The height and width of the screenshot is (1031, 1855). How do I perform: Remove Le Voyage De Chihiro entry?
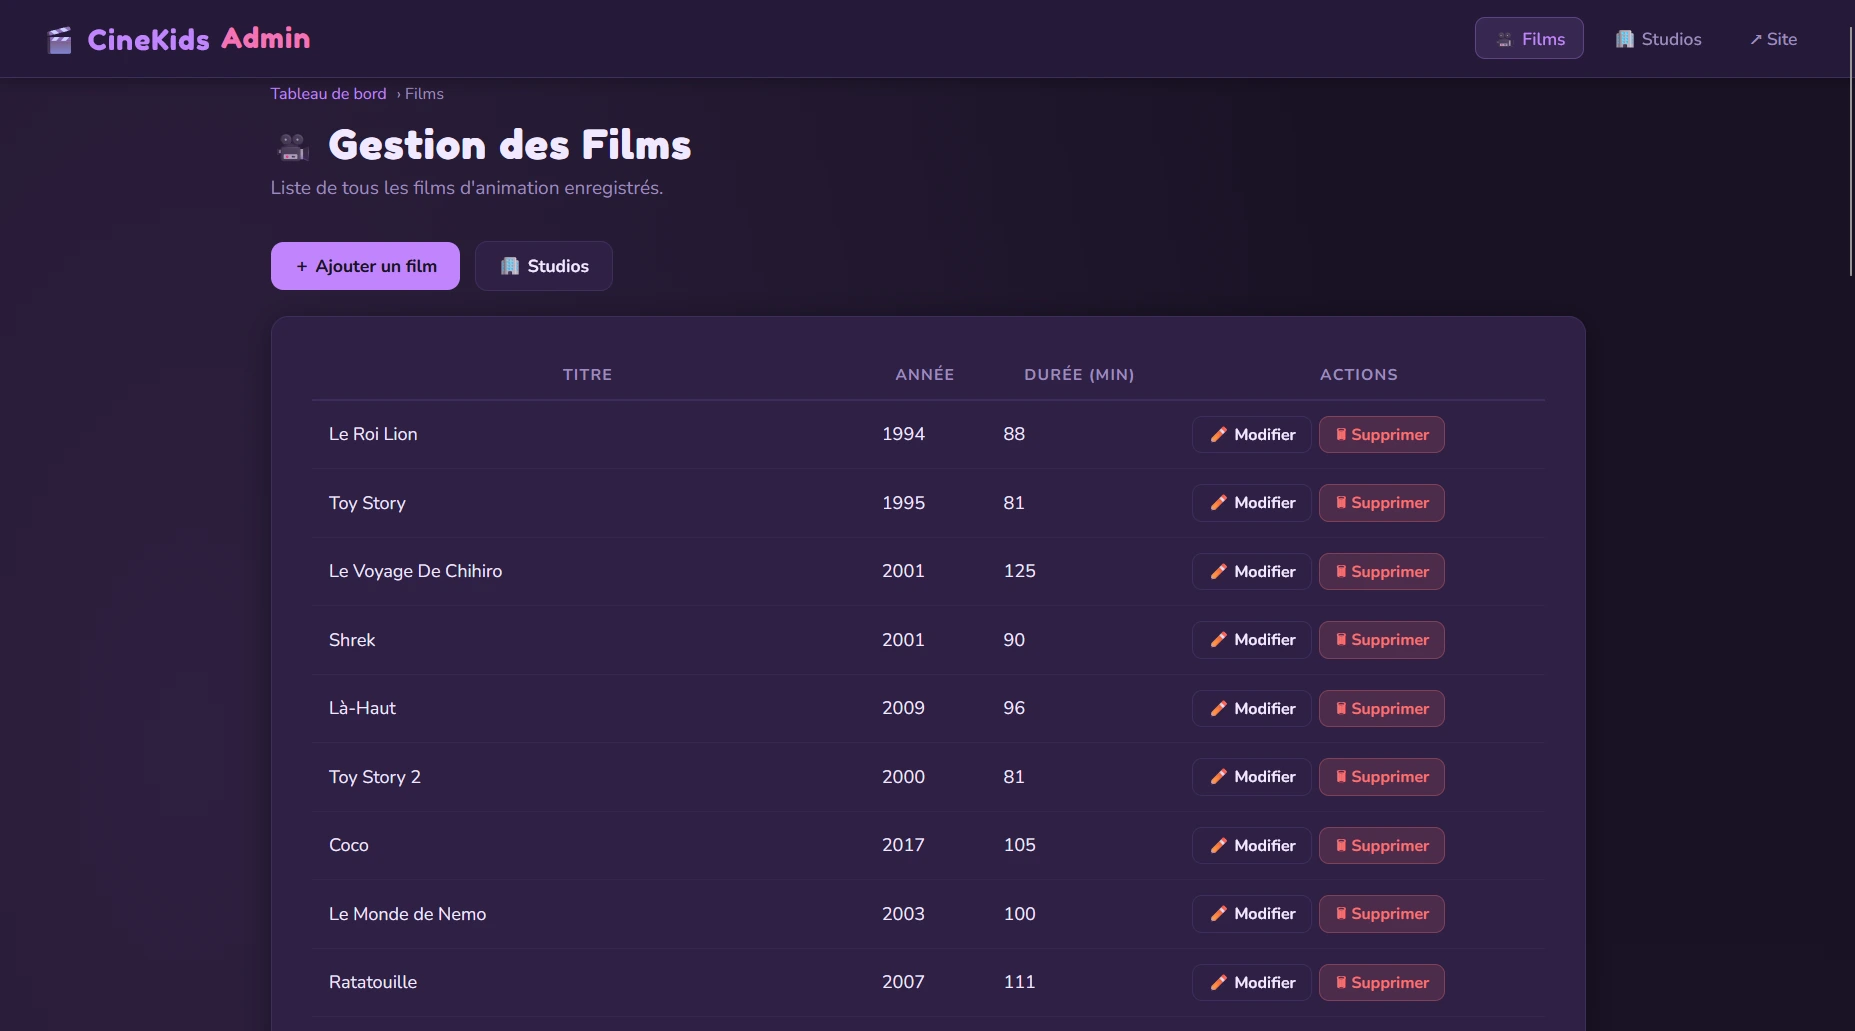[x=1381, y=571]
